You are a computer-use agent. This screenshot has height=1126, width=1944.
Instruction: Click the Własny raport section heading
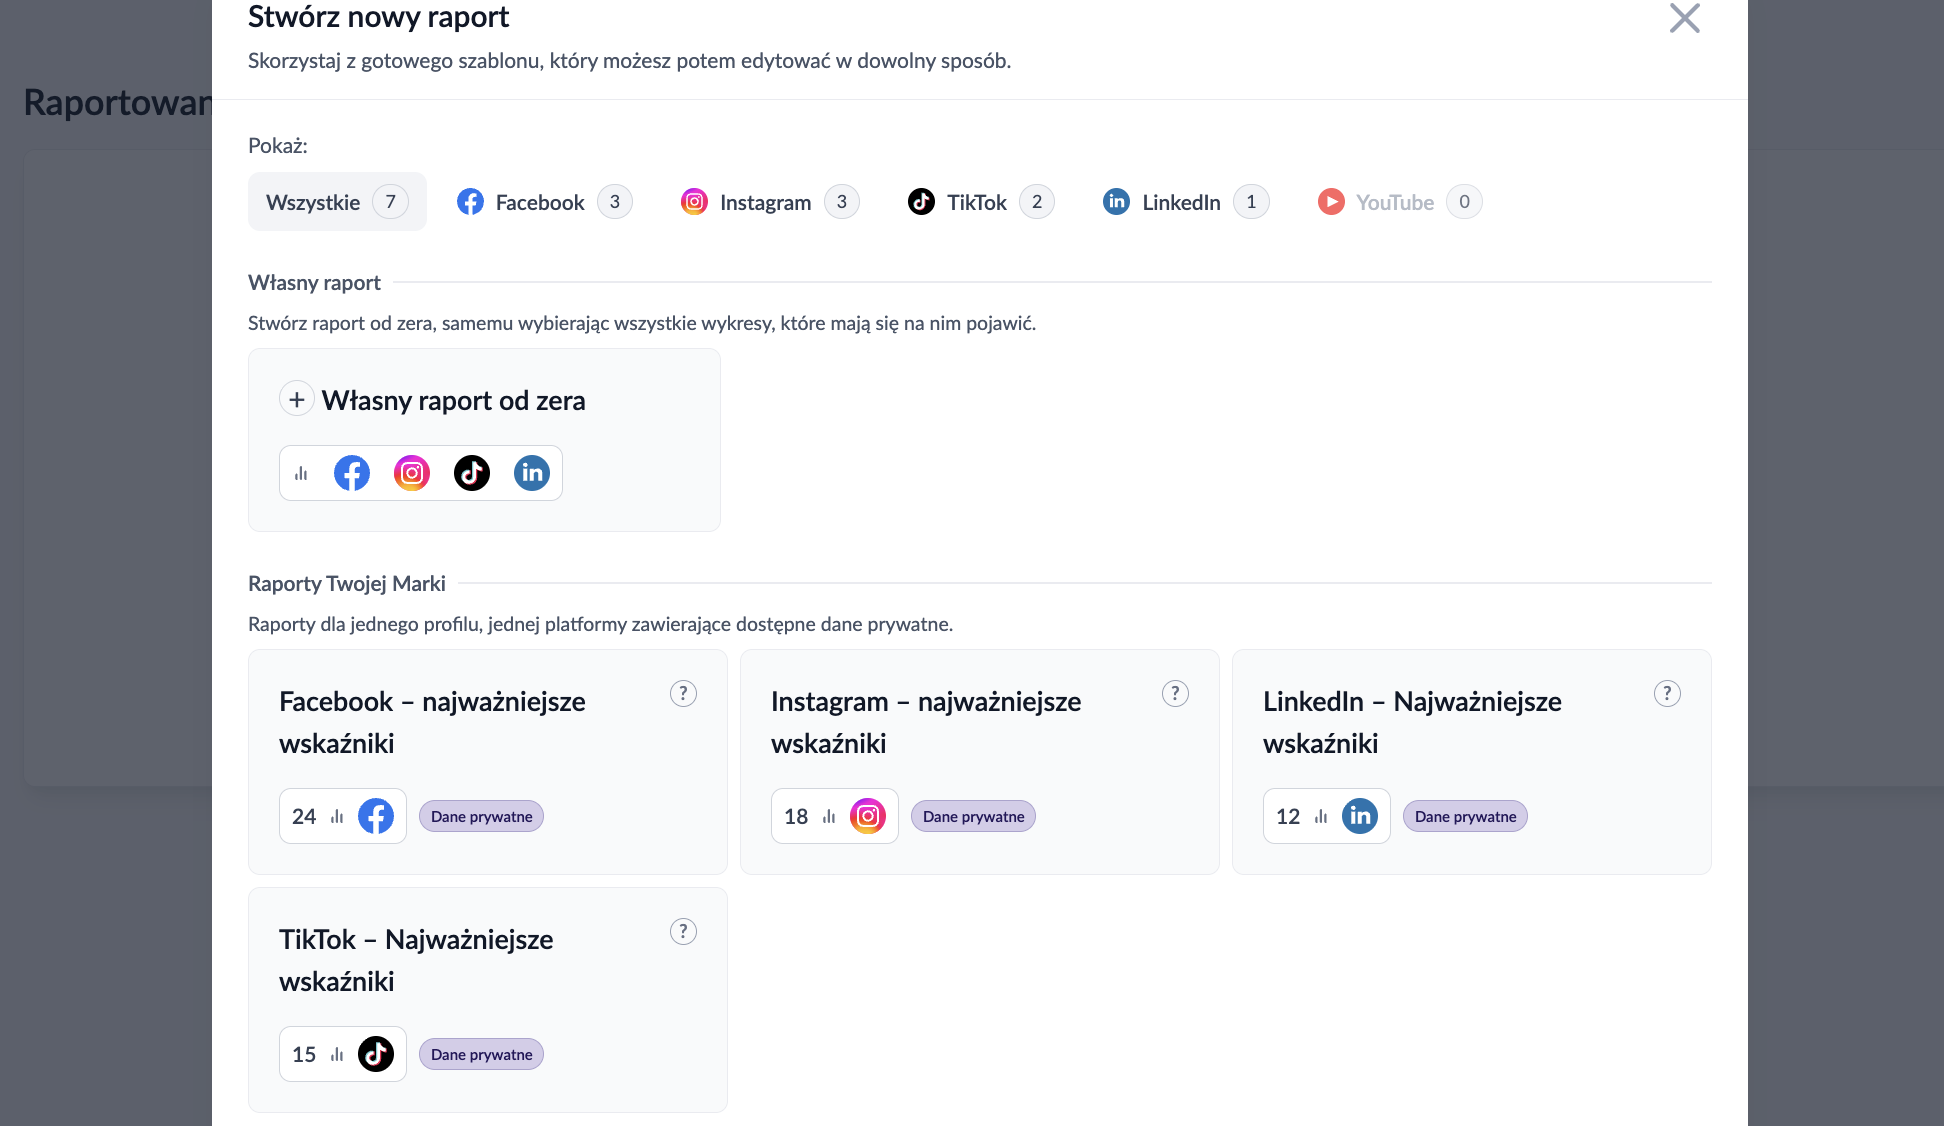click(x=314, y=283)
